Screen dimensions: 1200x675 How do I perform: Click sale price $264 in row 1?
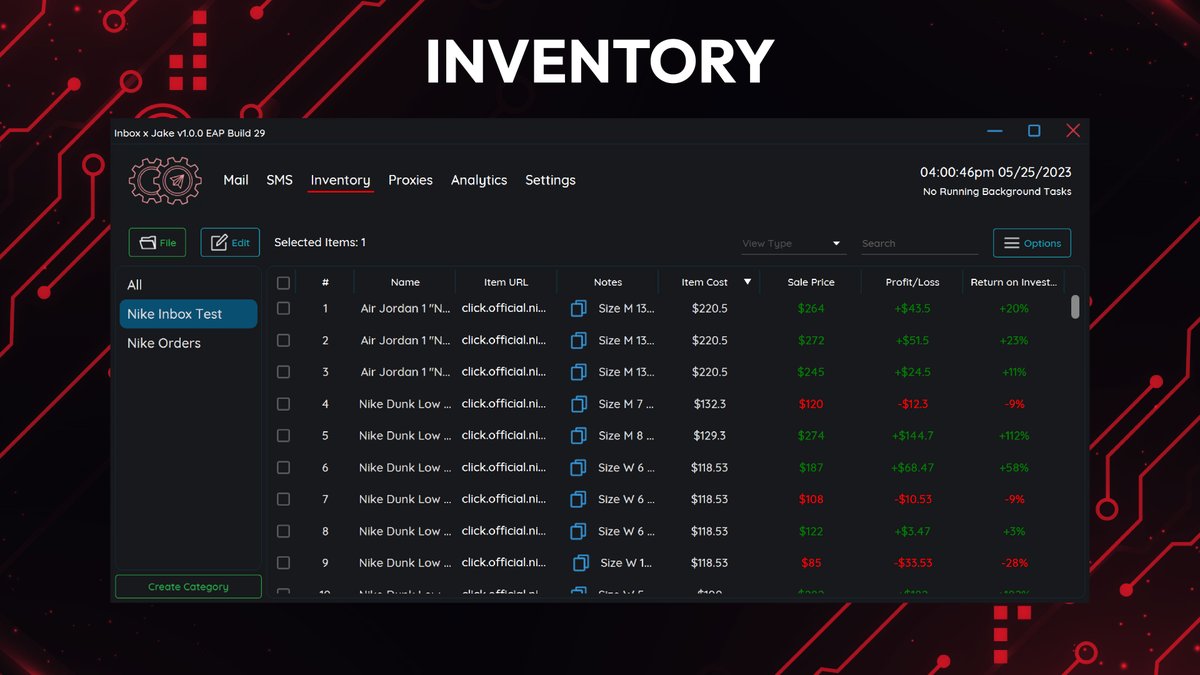[811, 309]
